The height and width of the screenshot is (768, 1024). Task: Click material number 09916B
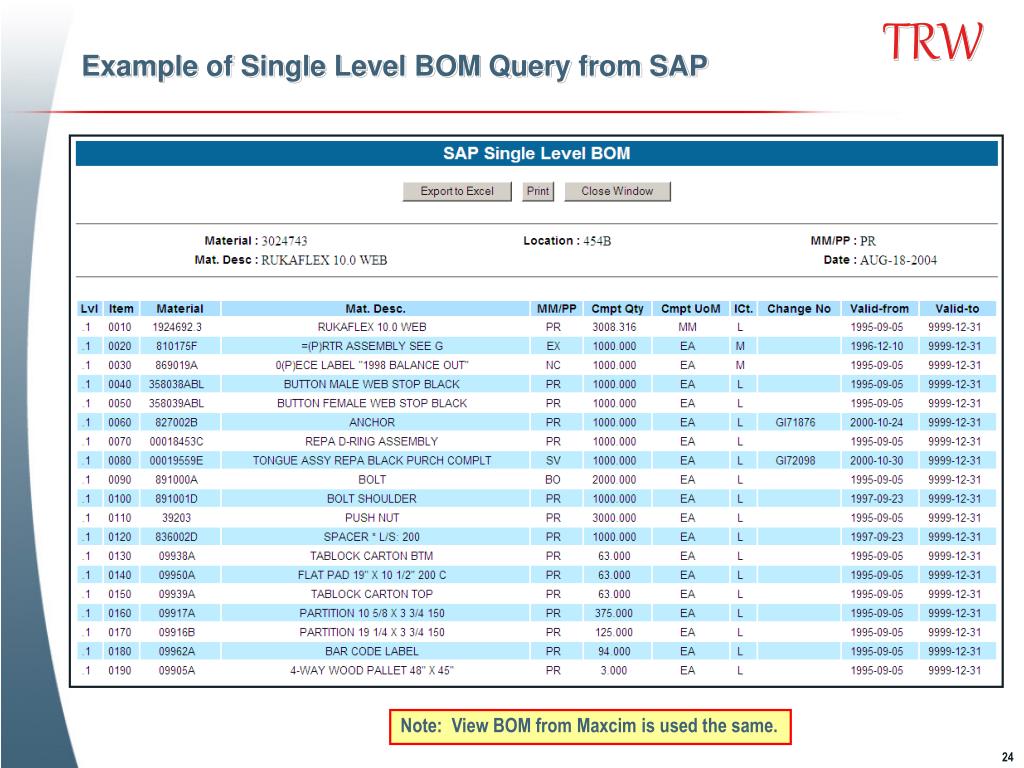(176, 632)
